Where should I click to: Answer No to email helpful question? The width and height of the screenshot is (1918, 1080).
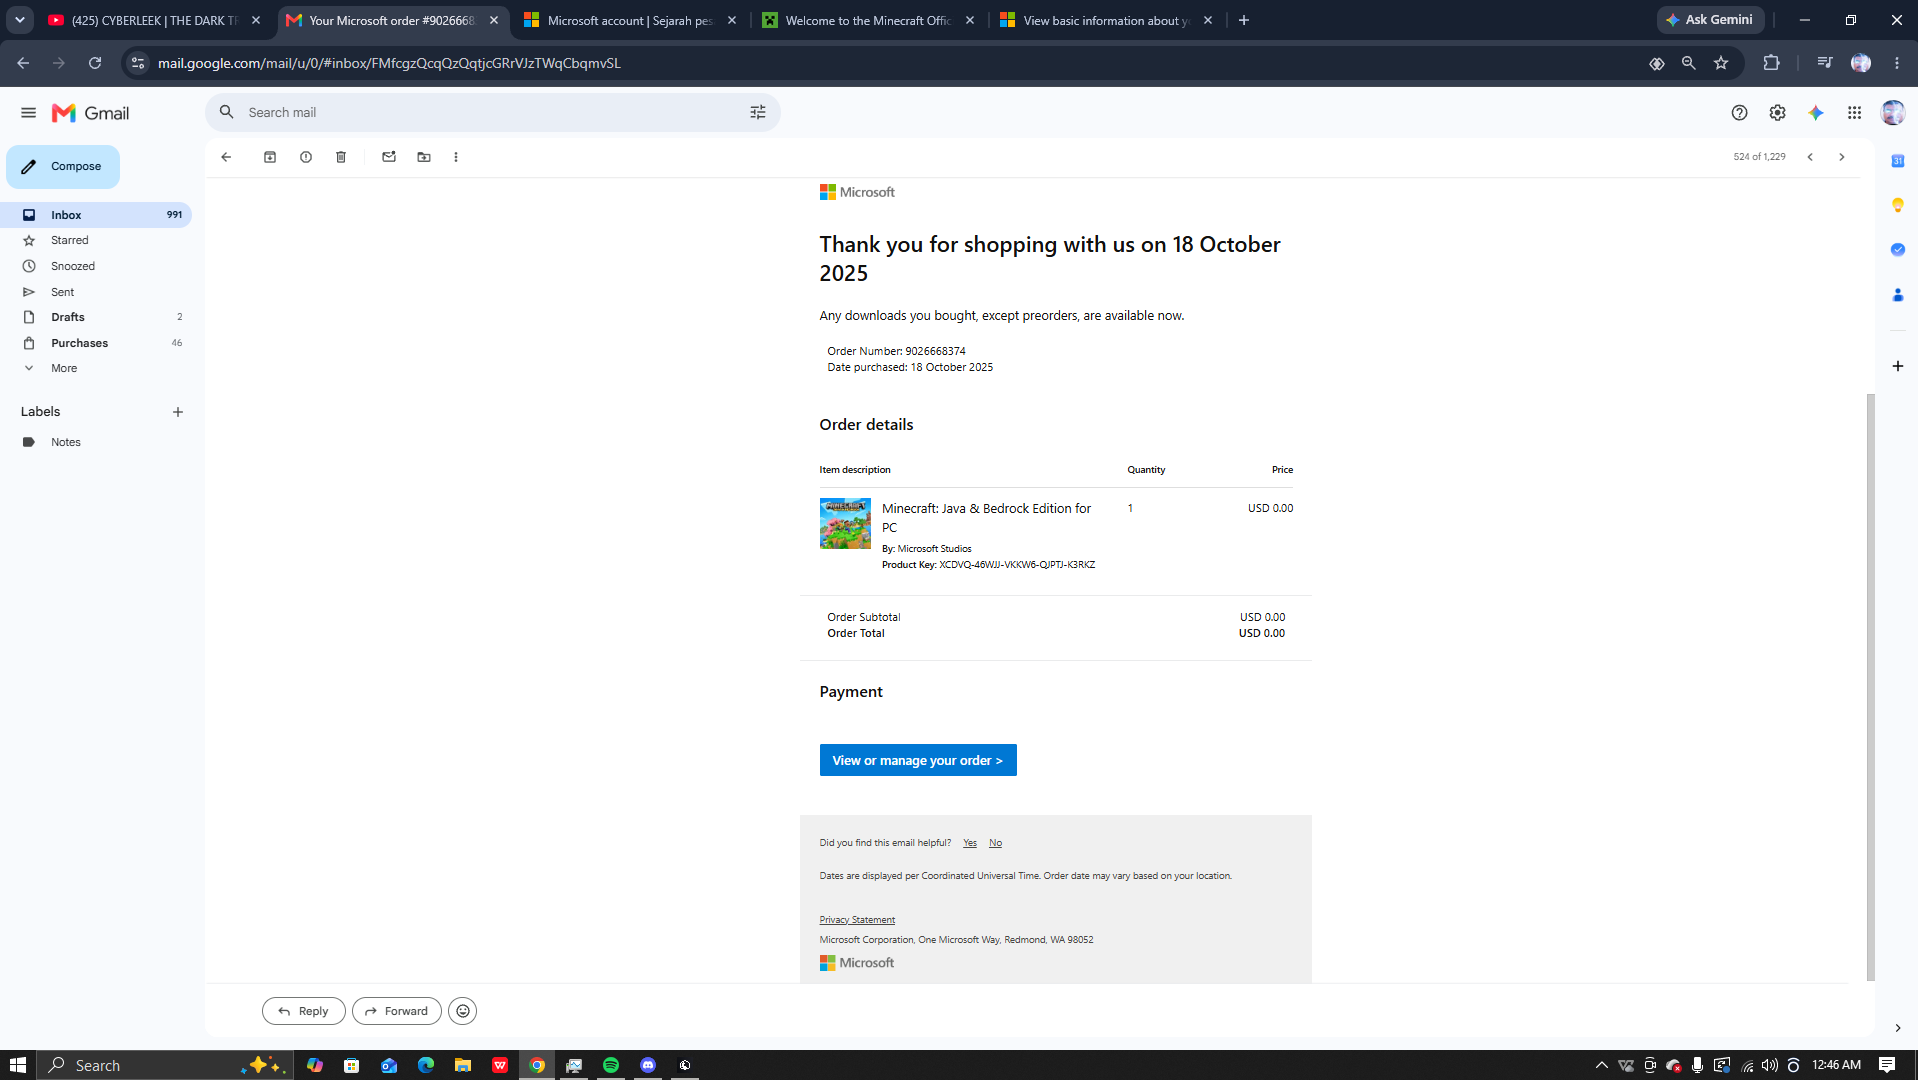pyautogui.click(x=995, y=843)
